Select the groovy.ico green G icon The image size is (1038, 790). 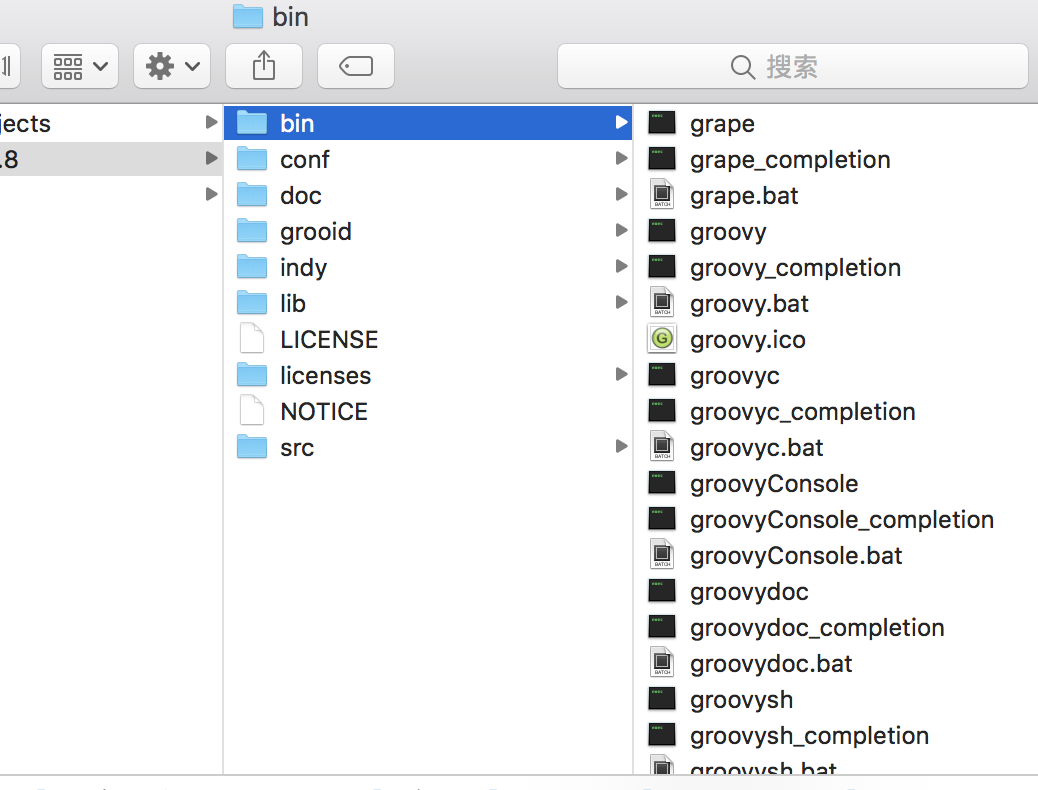click(x=662, y=339)
